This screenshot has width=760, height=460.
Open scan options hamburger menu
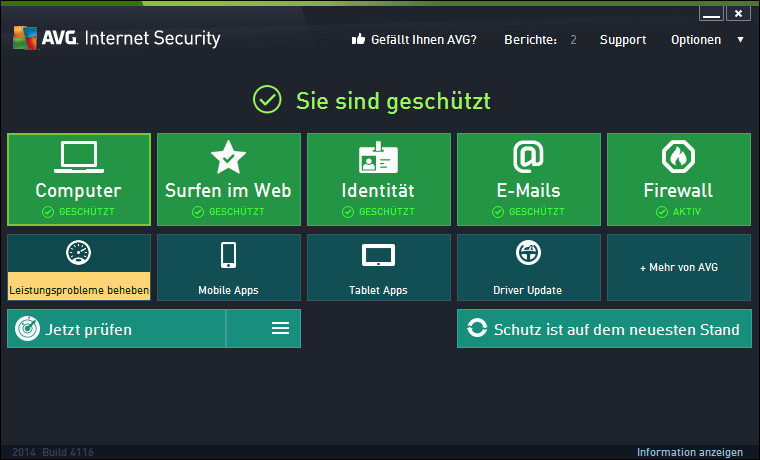coord(280,328)
